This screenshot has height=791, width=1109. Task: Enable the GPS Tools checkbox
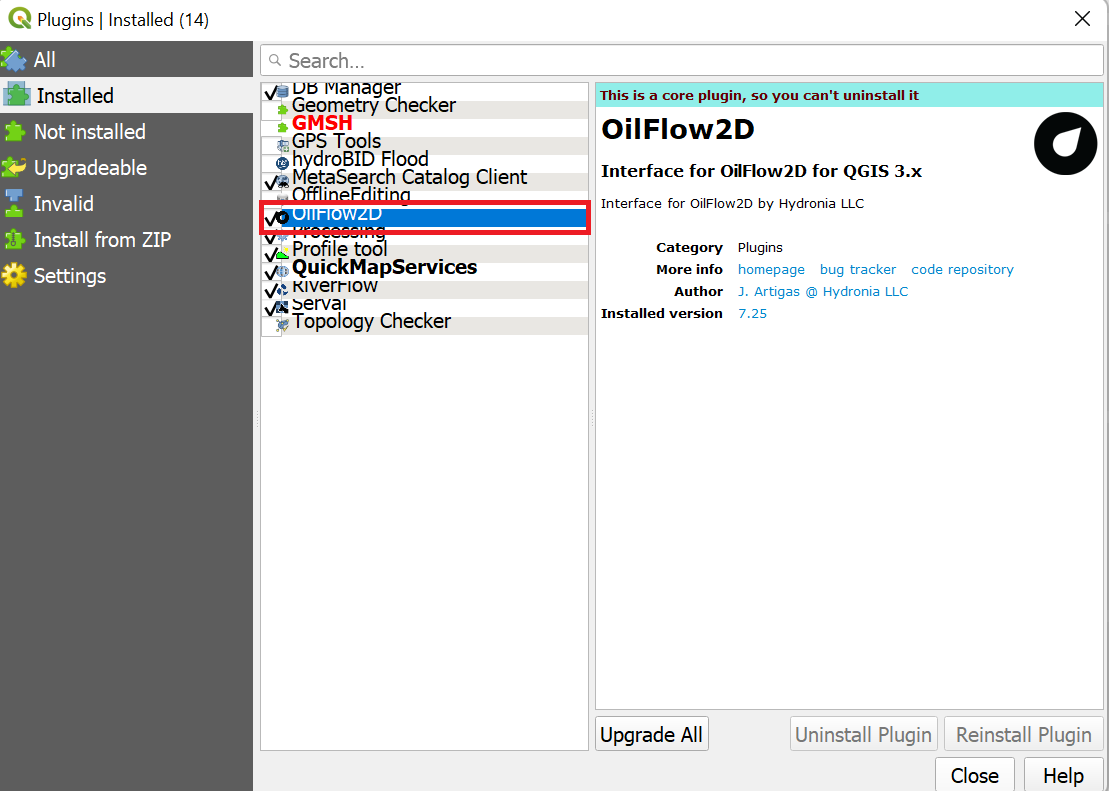coord(269,146)
